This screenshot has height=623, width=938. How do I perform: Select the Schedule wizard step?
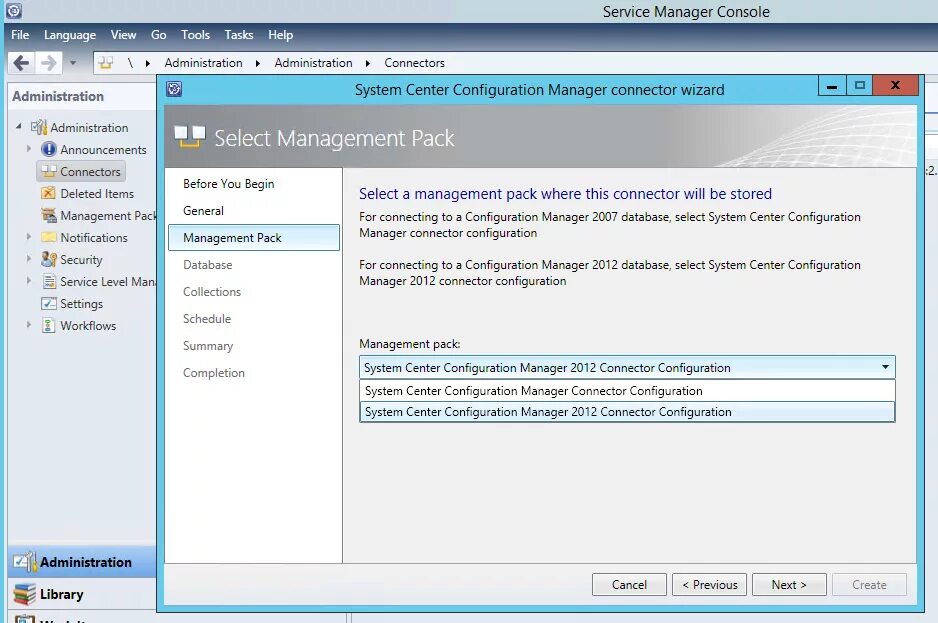(207, 318)
